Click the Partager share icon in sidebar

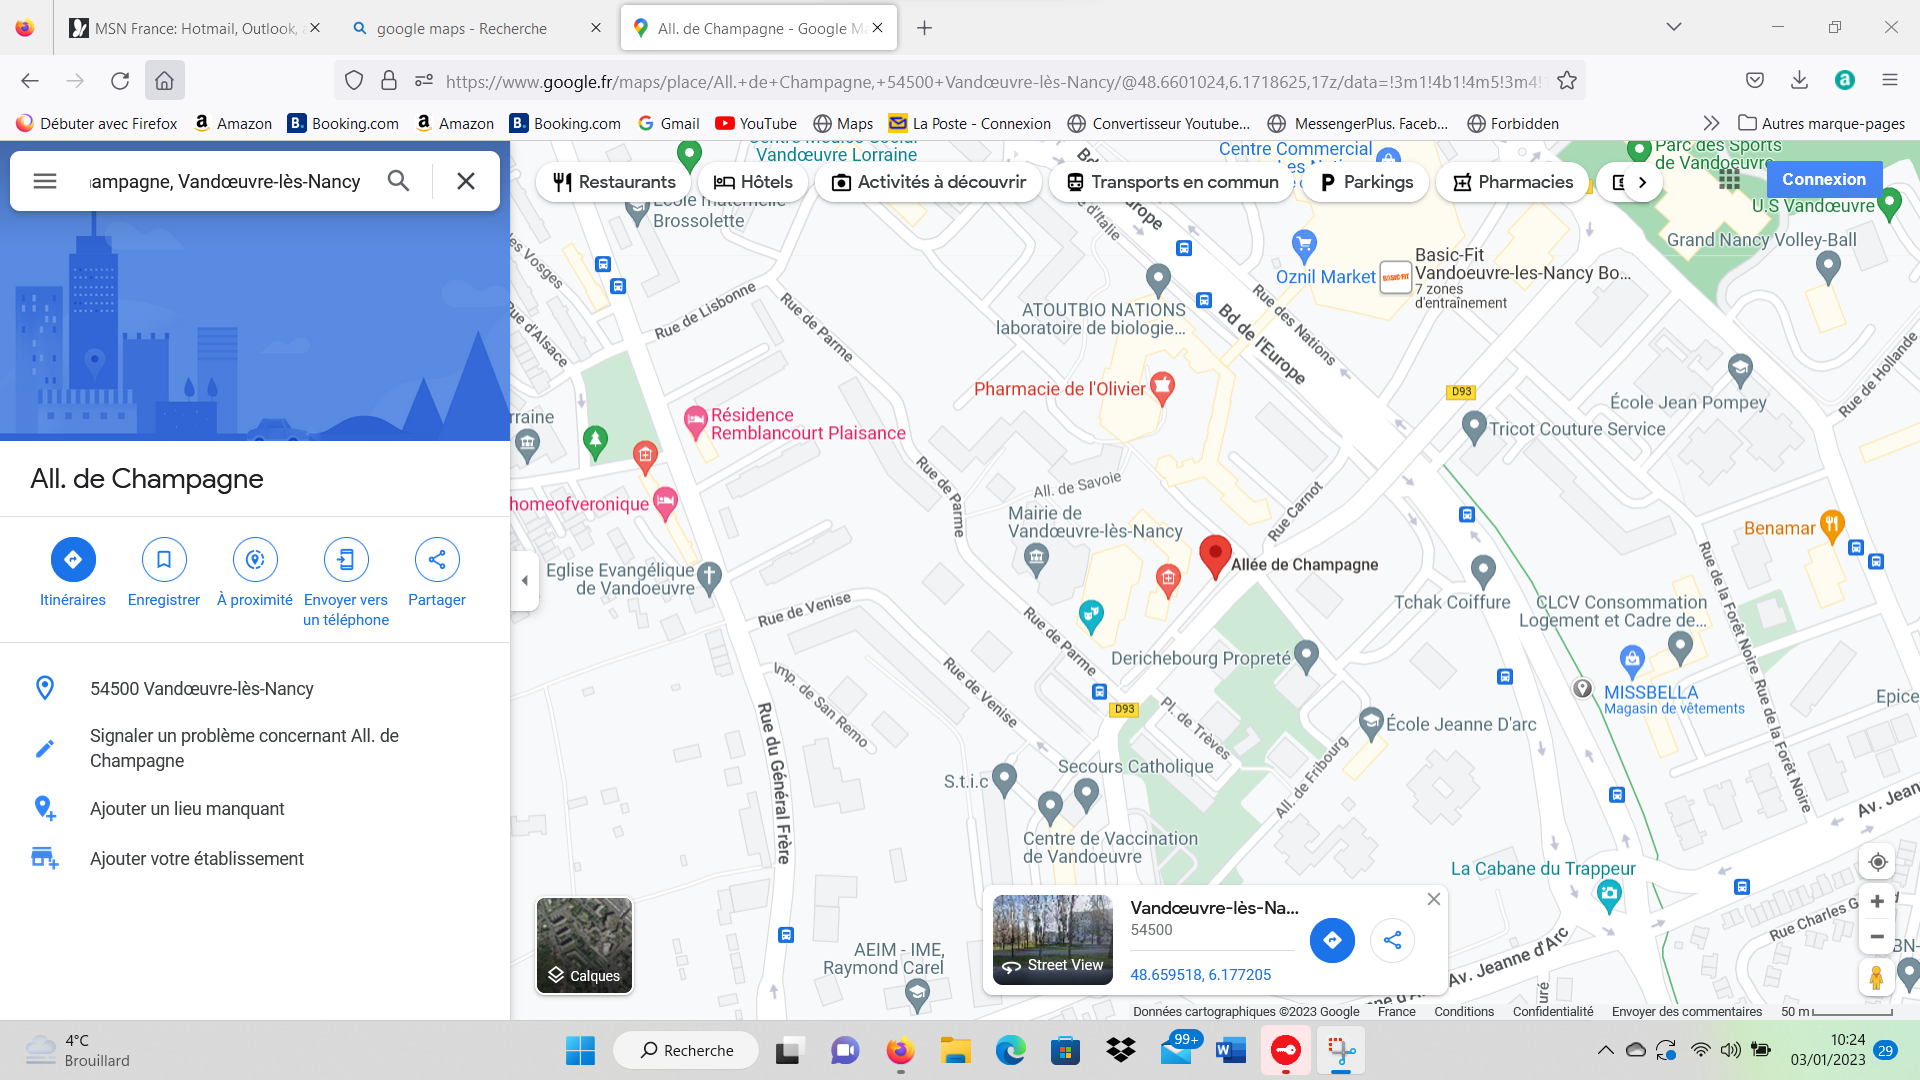437,559
